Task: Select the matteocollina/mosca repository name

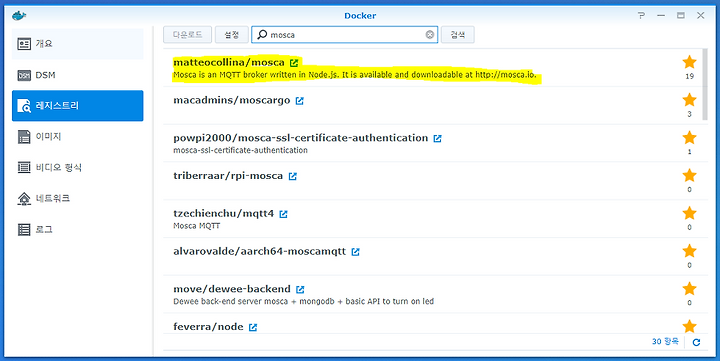Action: pos(229,62)
